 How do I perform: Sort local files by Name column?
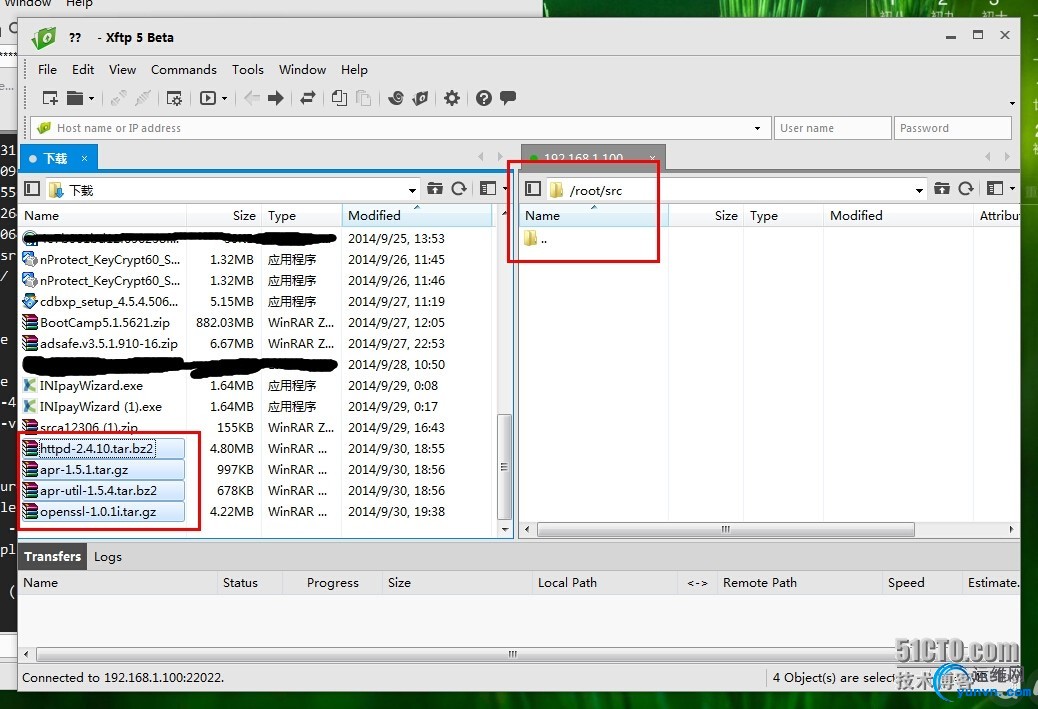(x=103, y=216)
